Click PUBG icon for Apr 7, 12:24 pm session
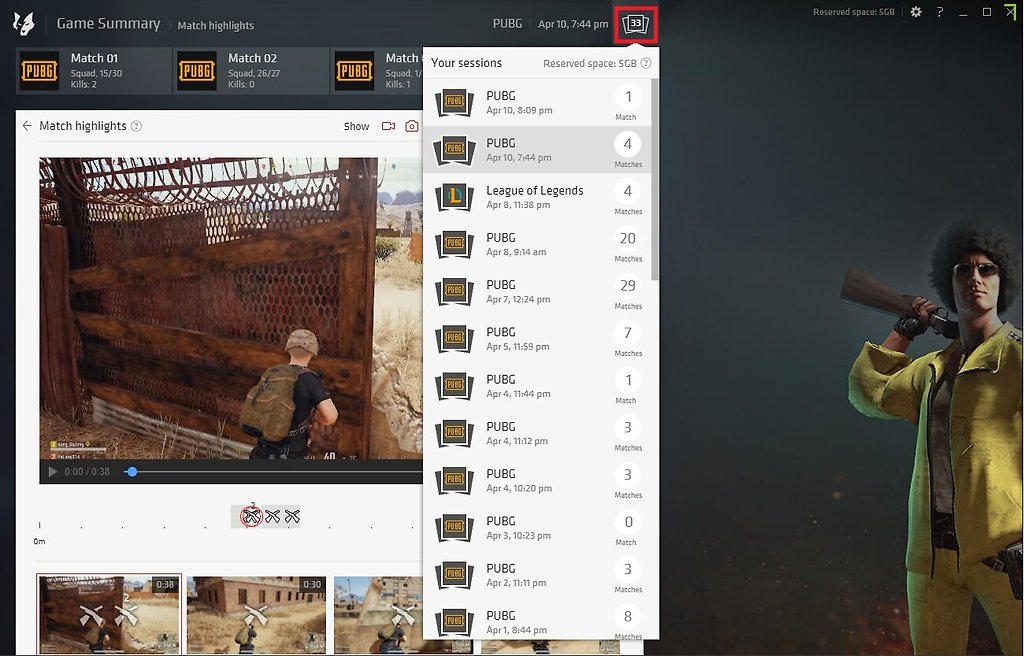This screenshot has width=1024, height=656. click(455, 291)
